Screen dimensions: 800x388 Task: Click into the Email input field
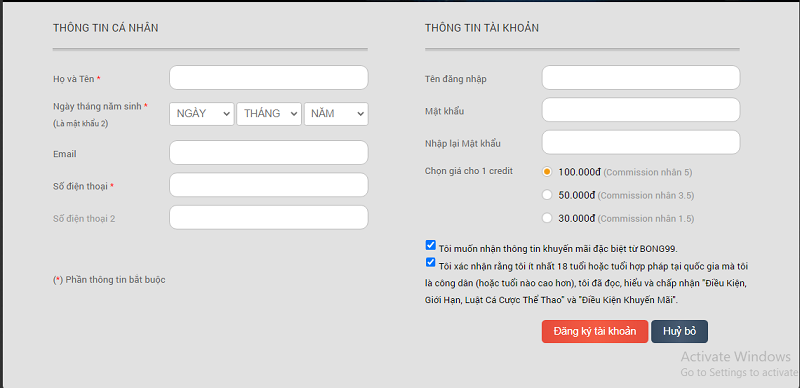tap(268, 153)
